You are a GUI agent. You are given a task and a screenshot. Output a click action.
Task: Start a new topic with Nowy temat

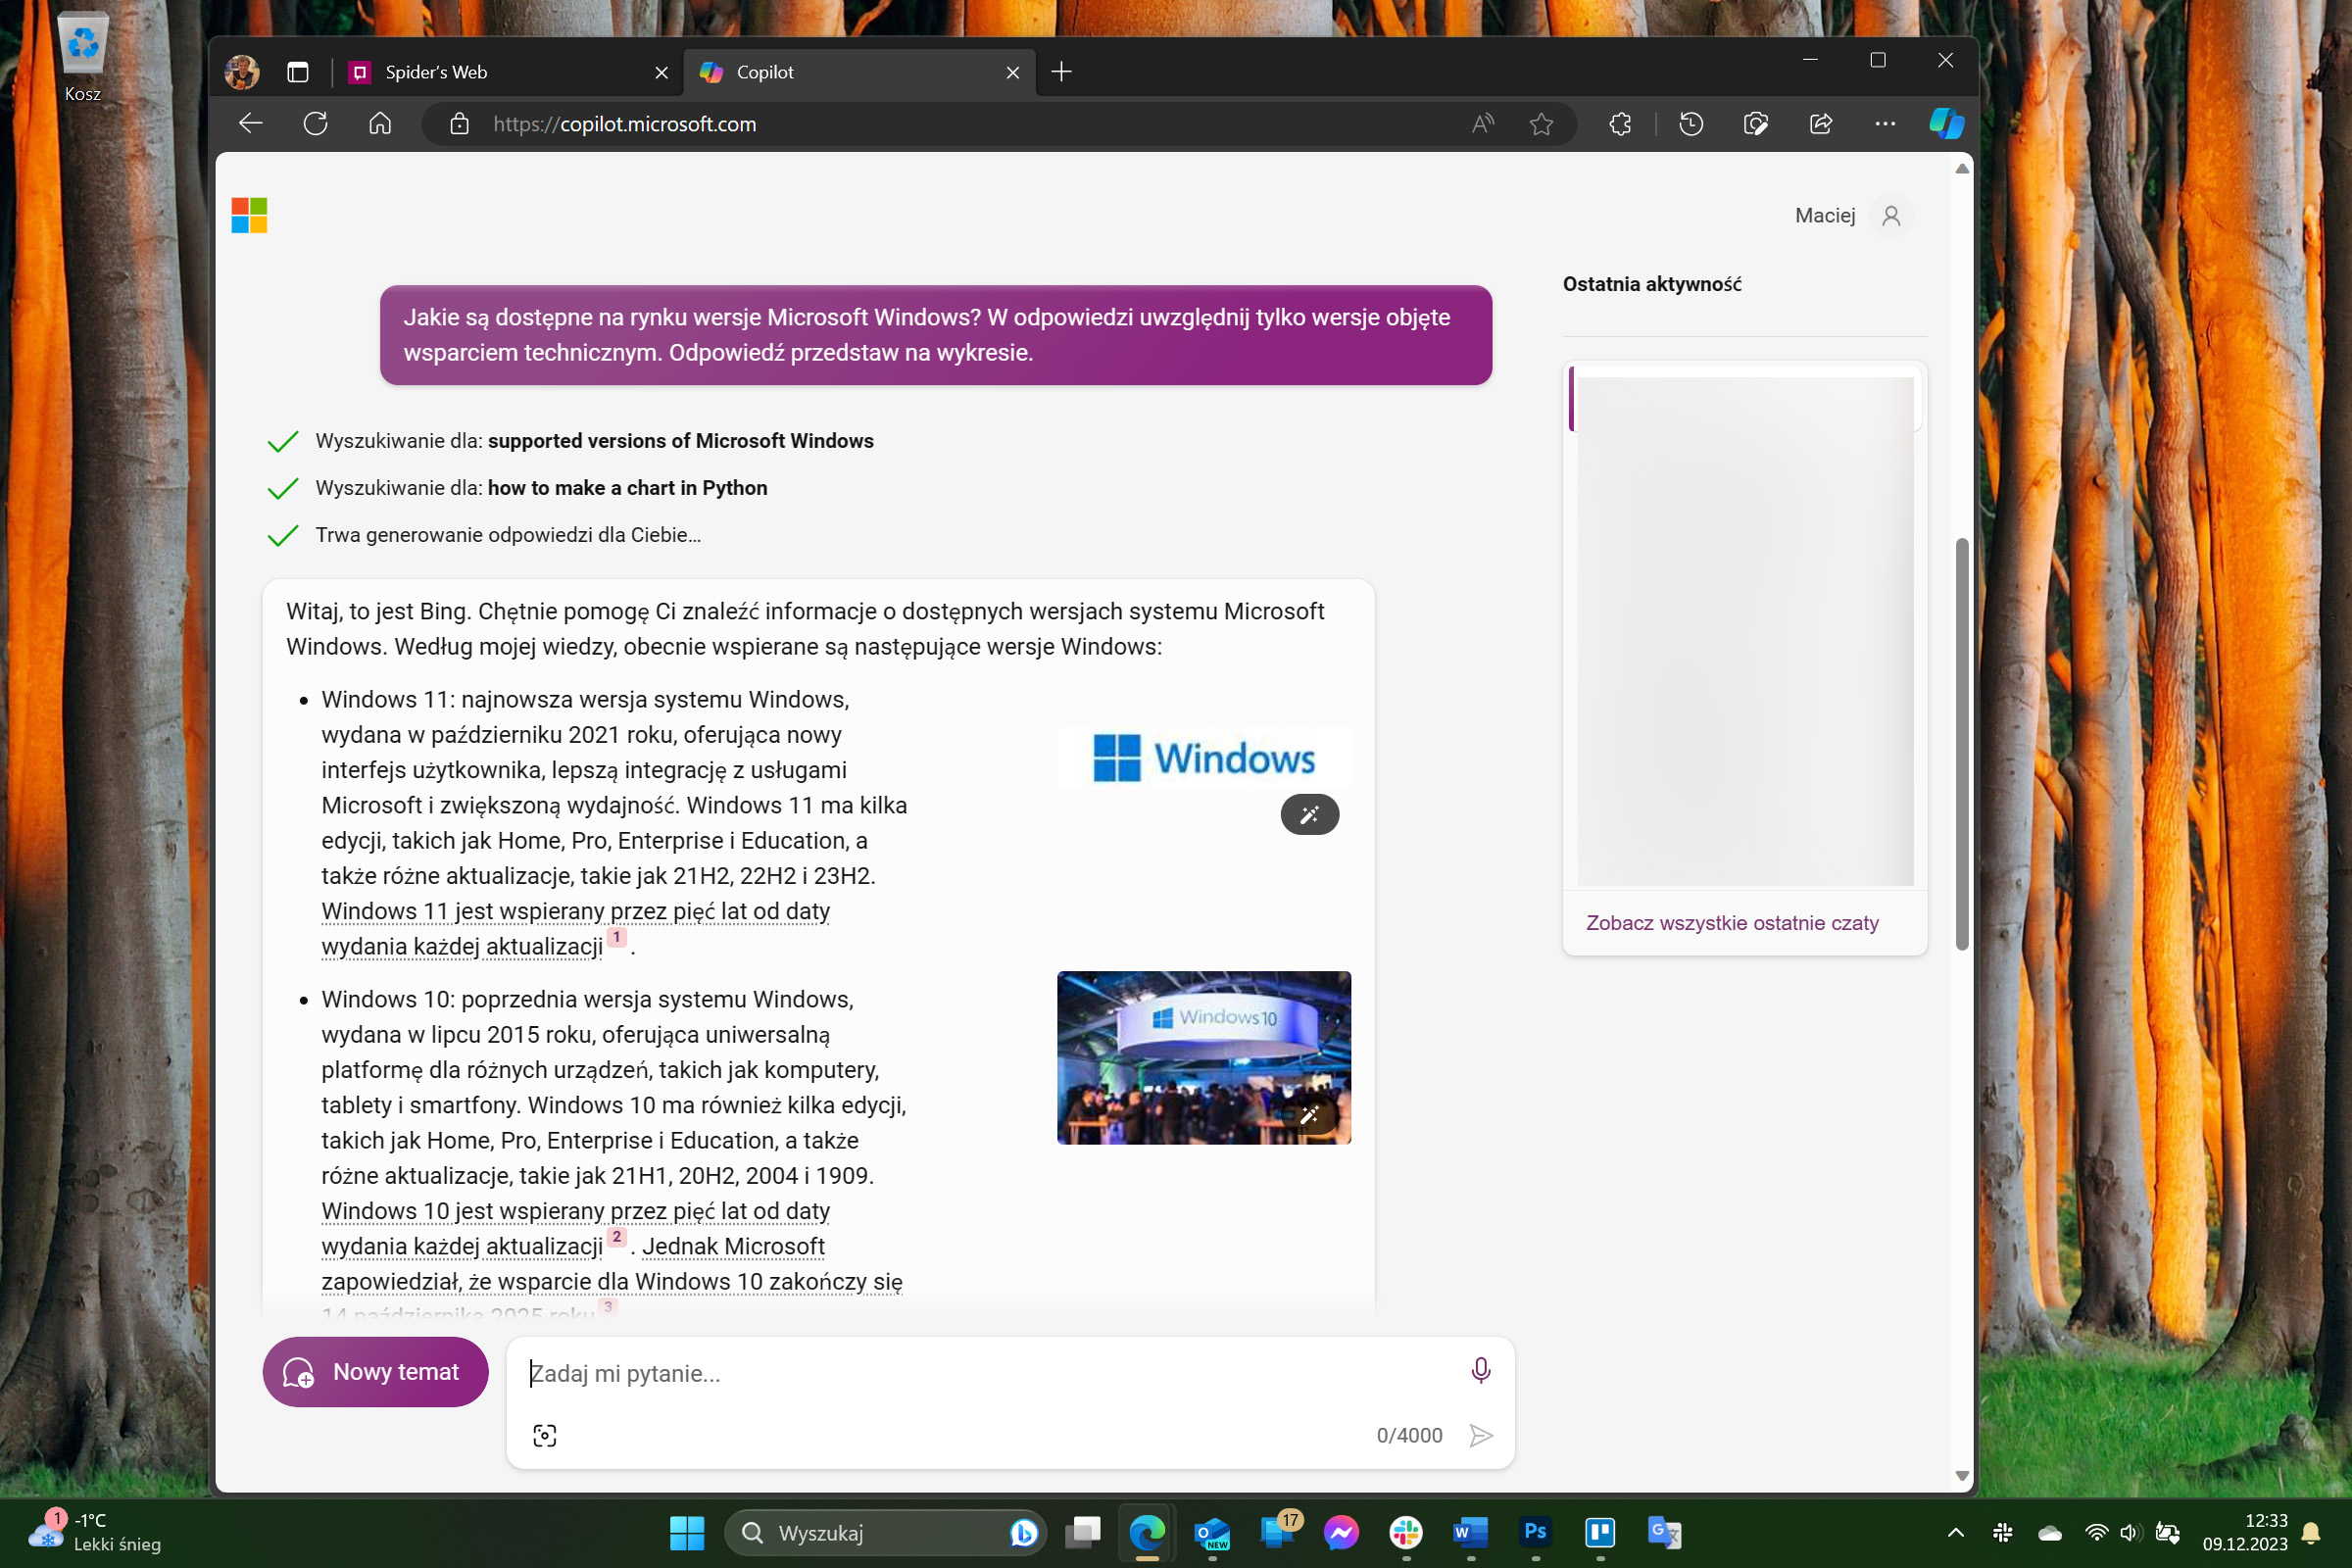click(375, 1372)
